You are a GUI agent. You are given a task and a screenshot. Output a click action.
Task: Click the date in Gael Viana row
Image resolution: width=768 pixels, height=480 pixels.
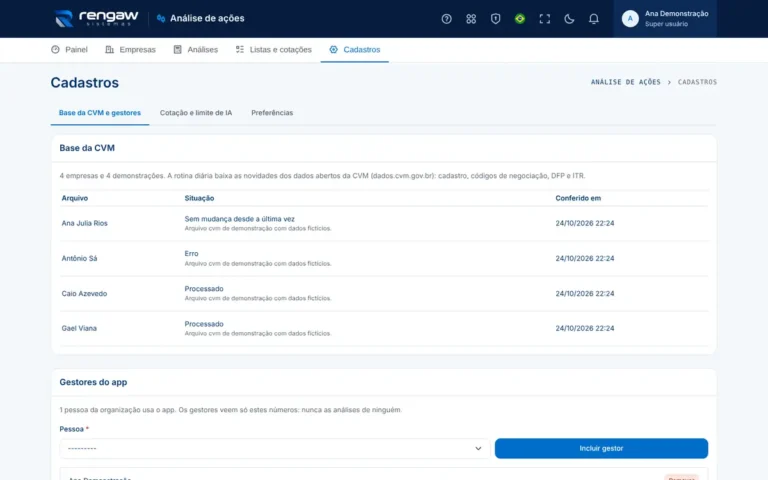pos(585,329)
